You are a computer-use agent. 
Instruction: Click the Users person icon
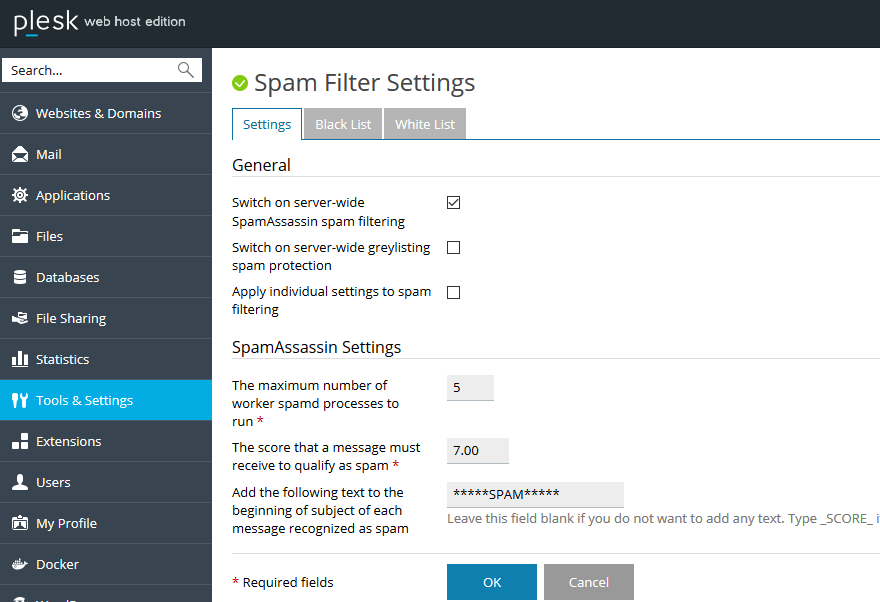20,482
